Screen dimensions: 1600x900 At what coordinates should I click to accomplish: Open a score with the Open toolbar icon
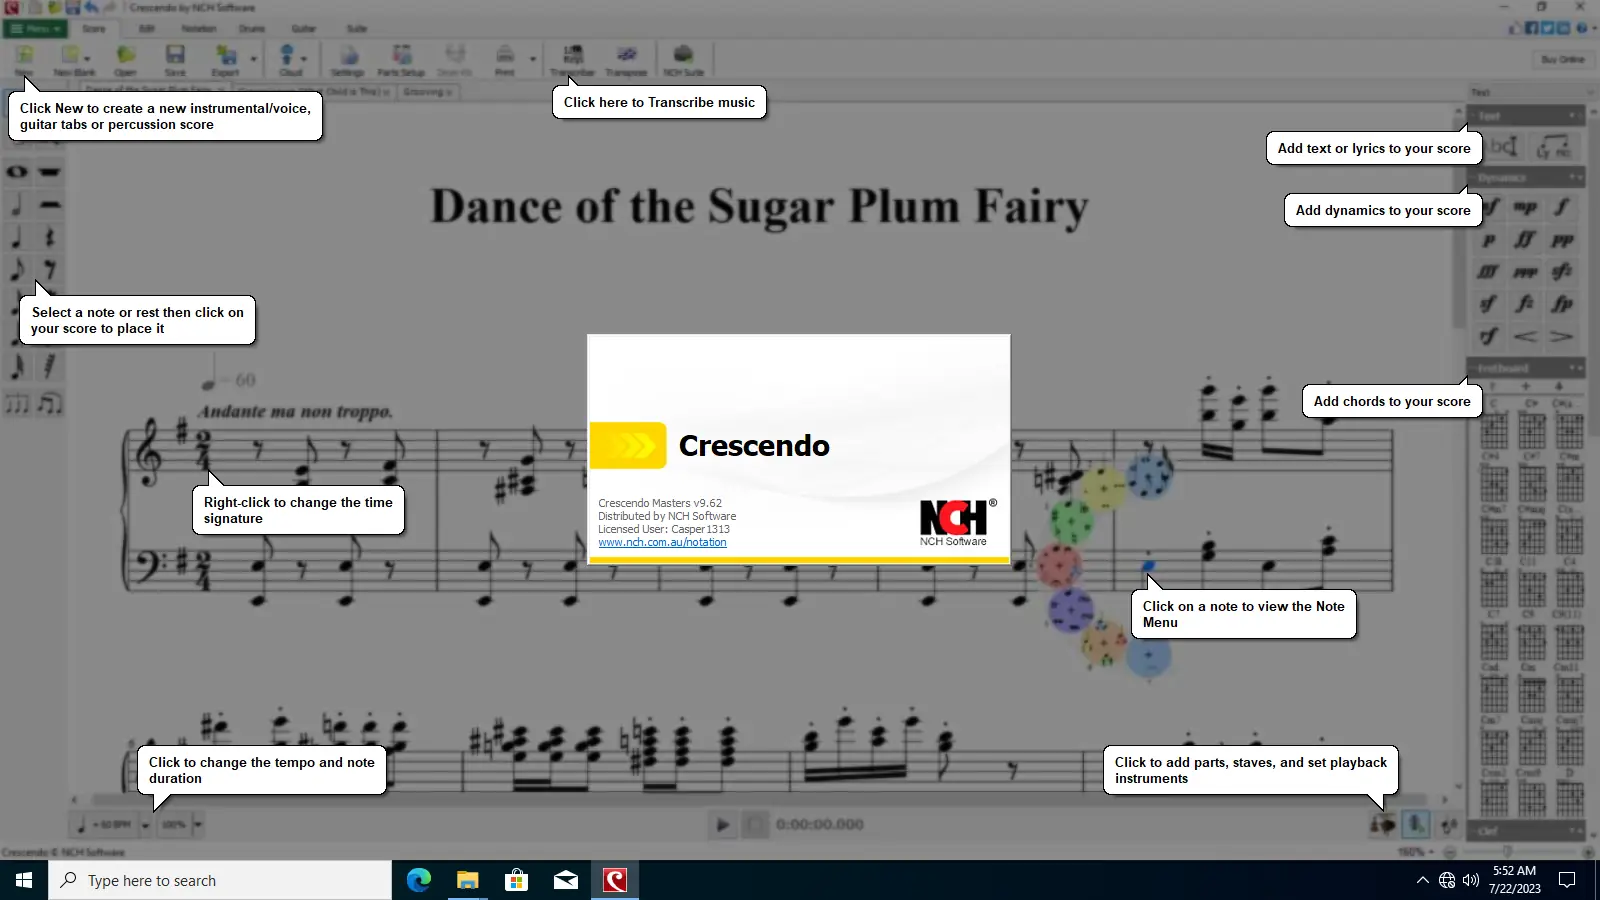tap(125, 58)
